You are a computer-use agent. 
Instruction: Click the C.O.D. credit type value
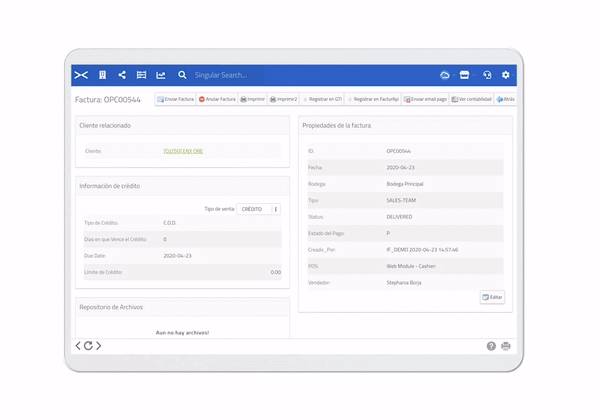coord(170,223)
